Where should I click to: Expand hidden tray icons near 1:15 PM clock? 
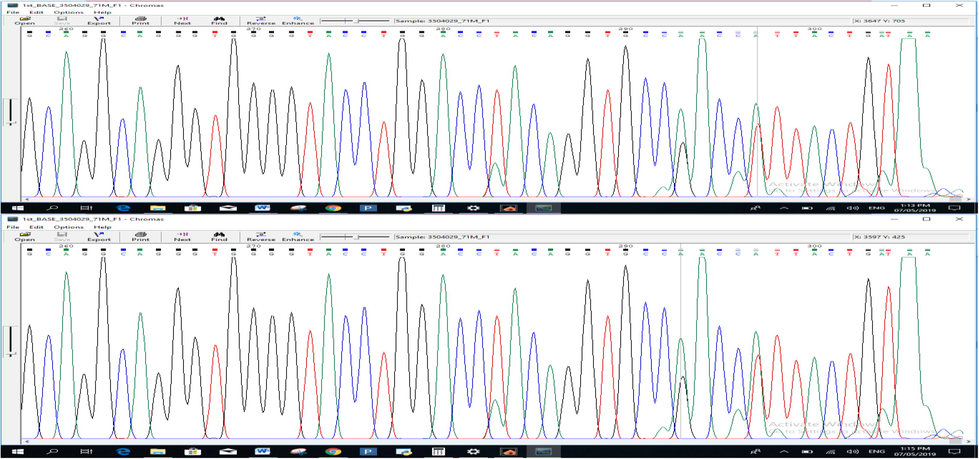point(785,451)
